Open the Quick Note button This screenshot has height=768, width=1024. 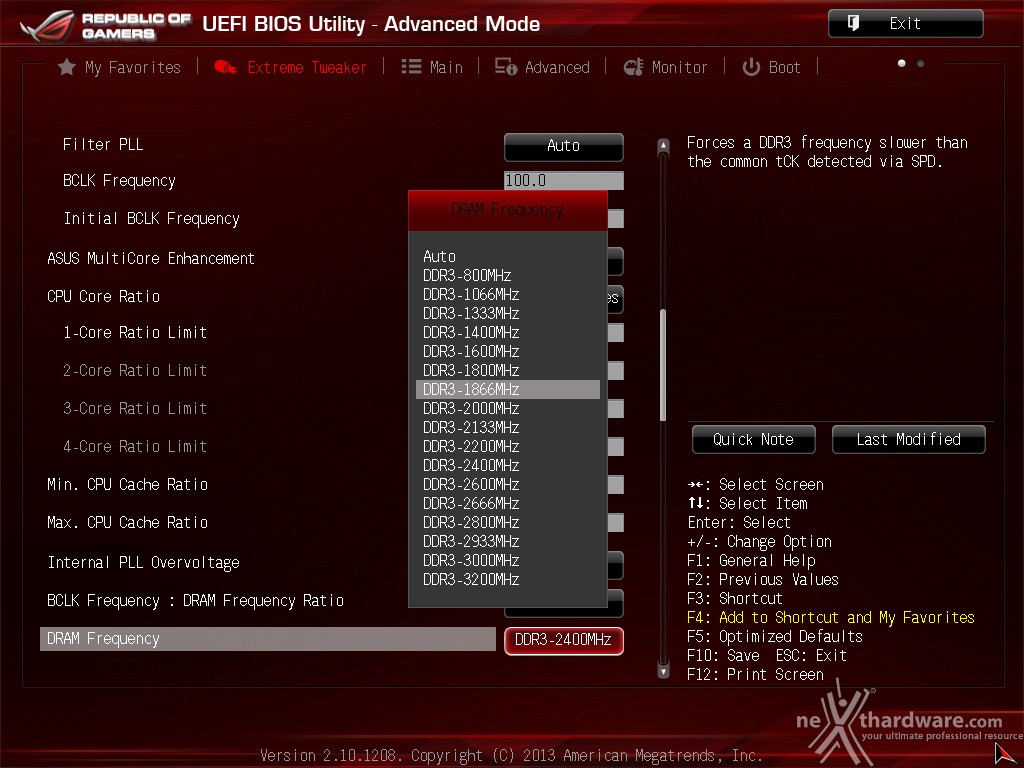pos(754,440)
